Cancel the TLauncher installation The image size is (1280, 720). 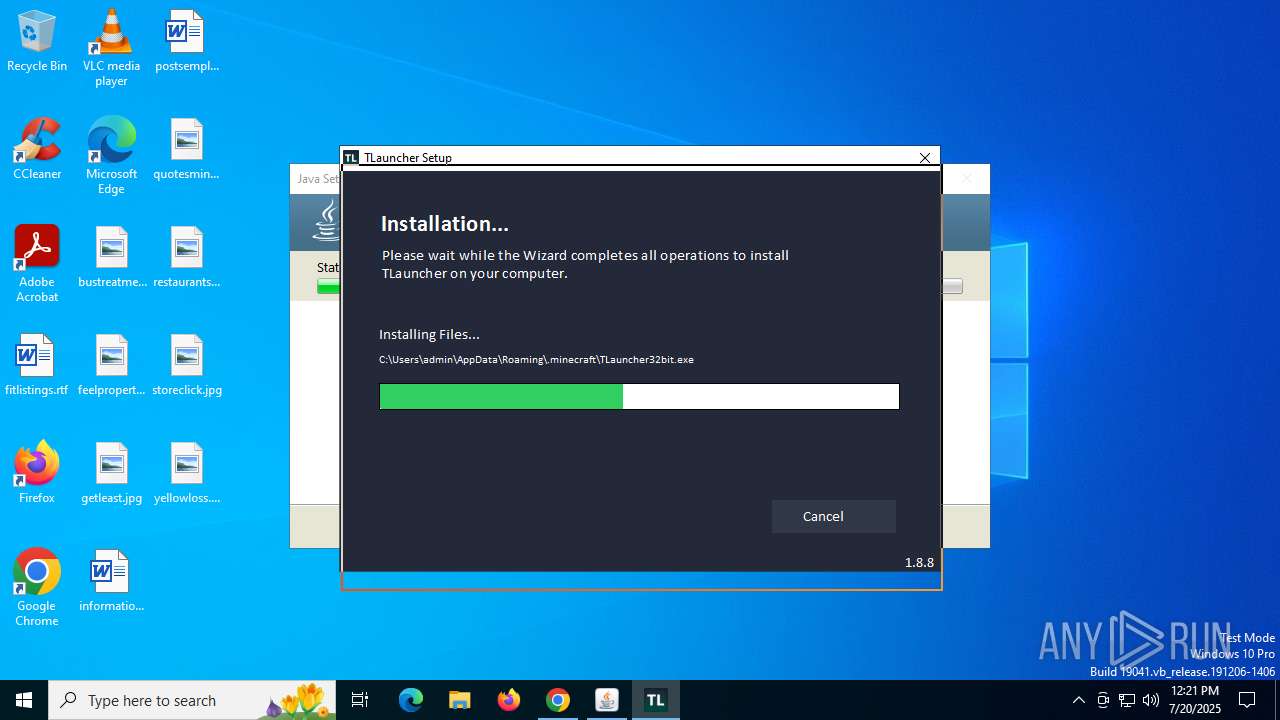click(x=833, y=516)
